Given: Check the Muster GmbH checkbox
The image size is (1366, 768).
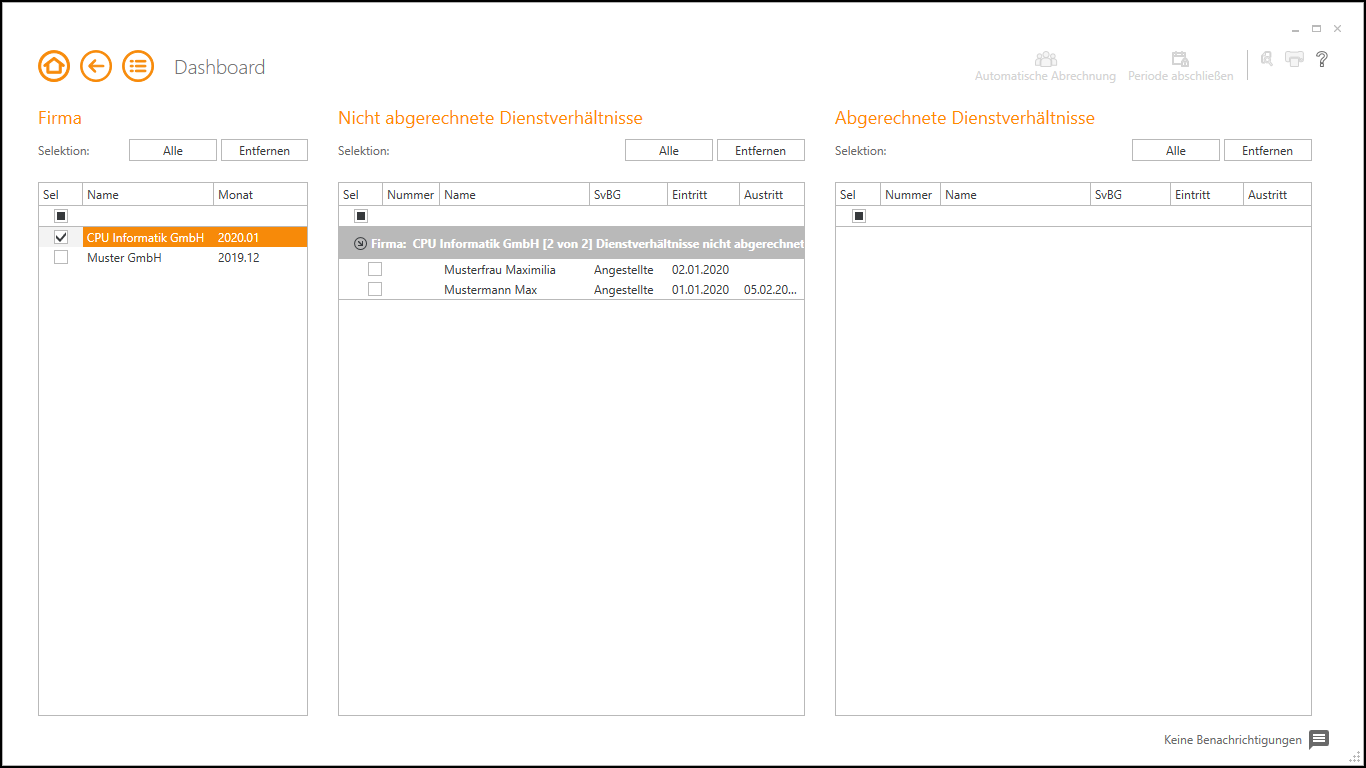Looking at the screenshot, I should (x=61, y=257).
